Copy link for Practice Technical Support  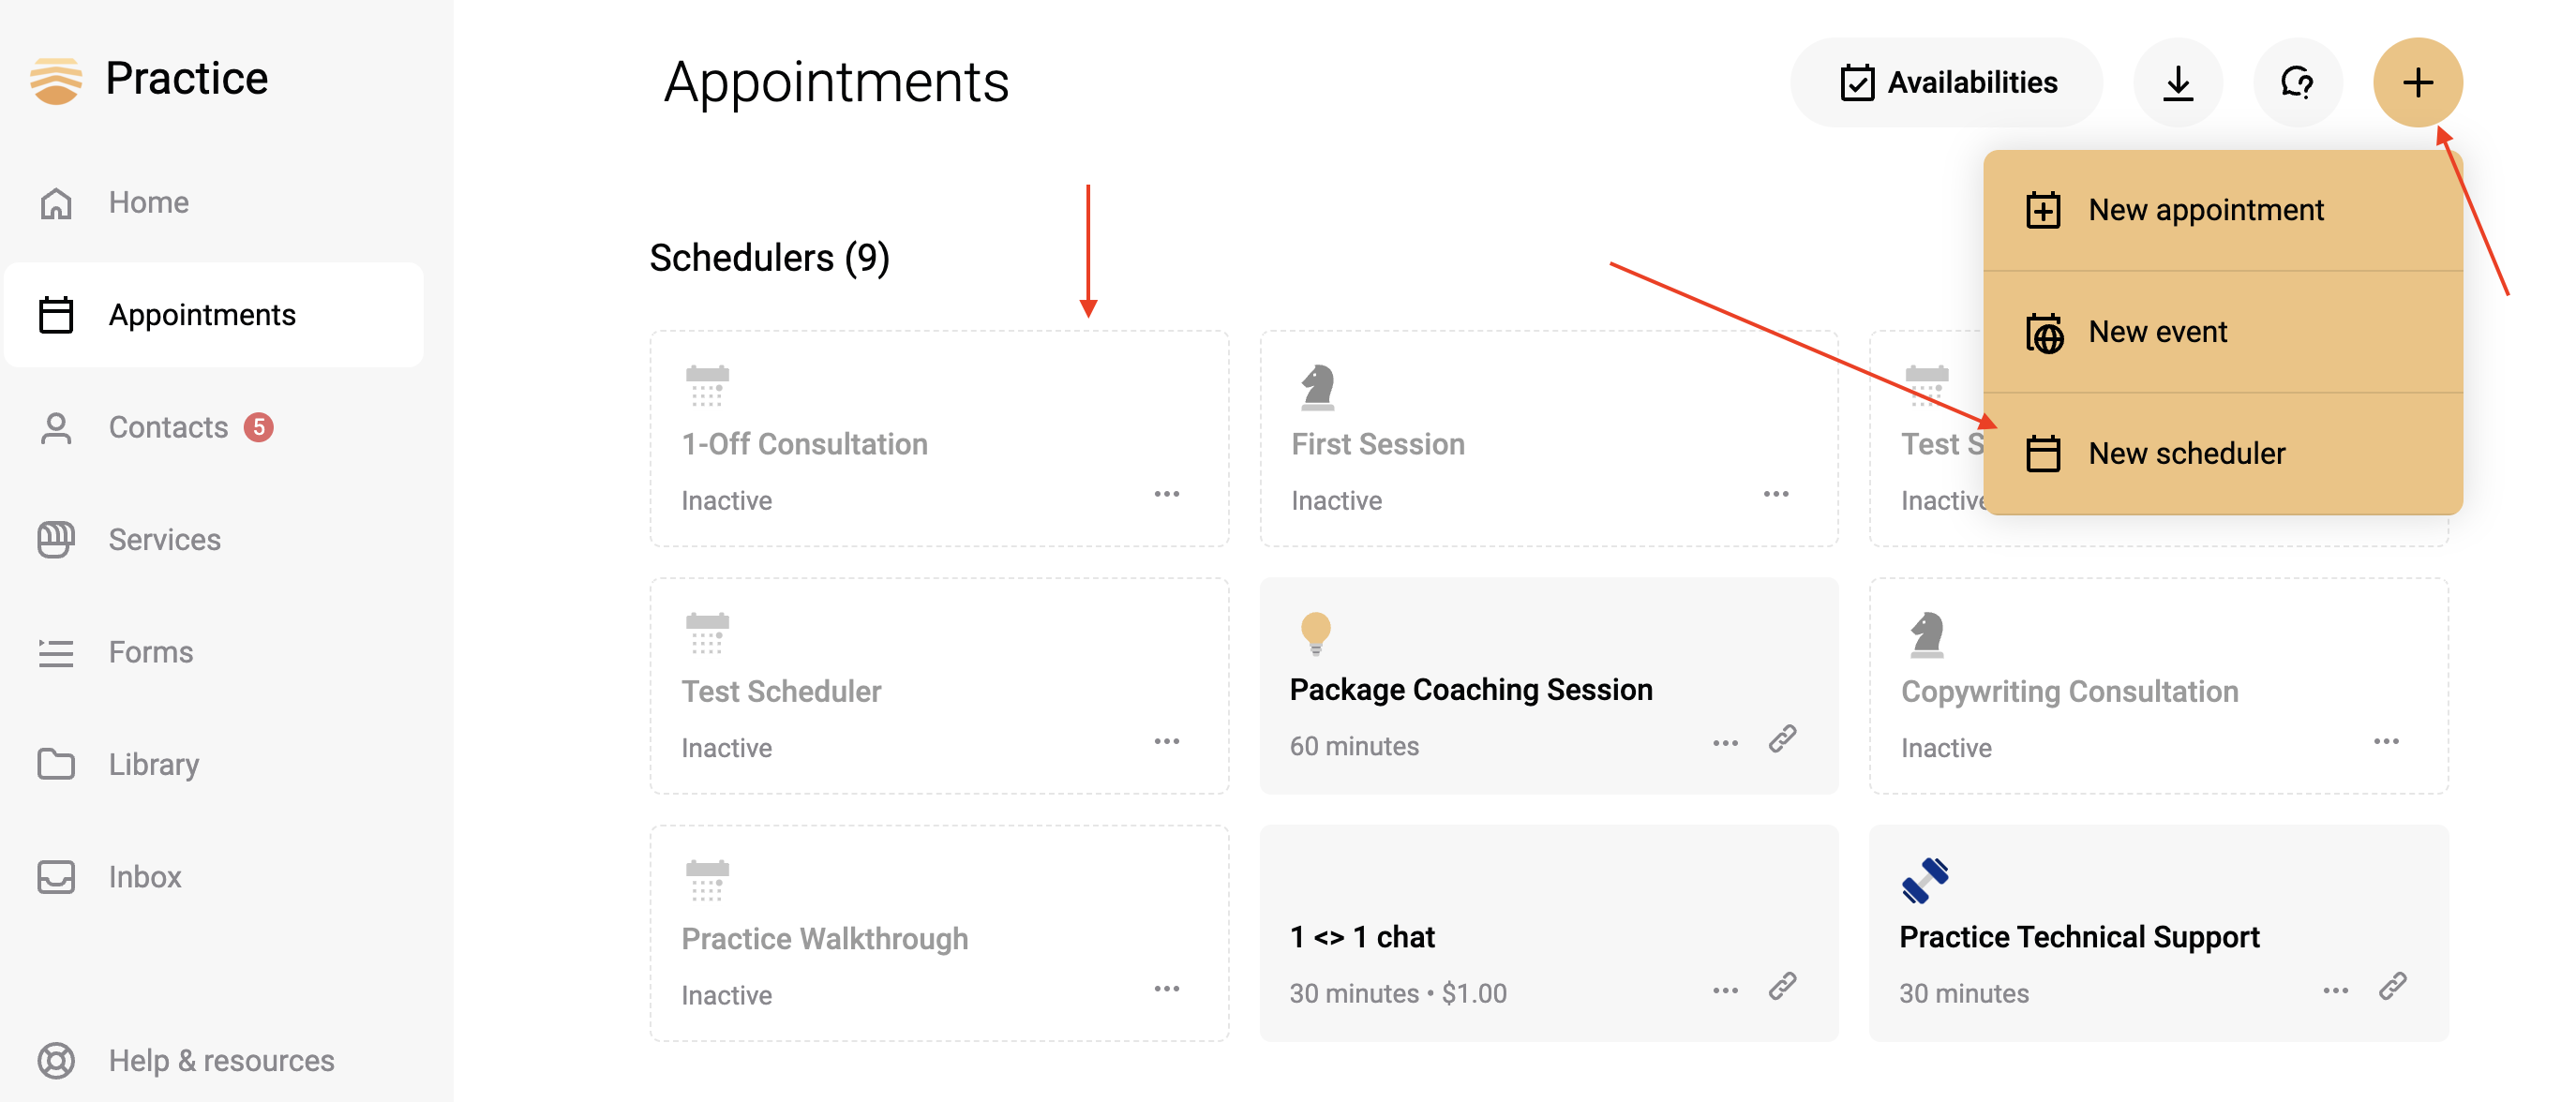point(2392,986)
